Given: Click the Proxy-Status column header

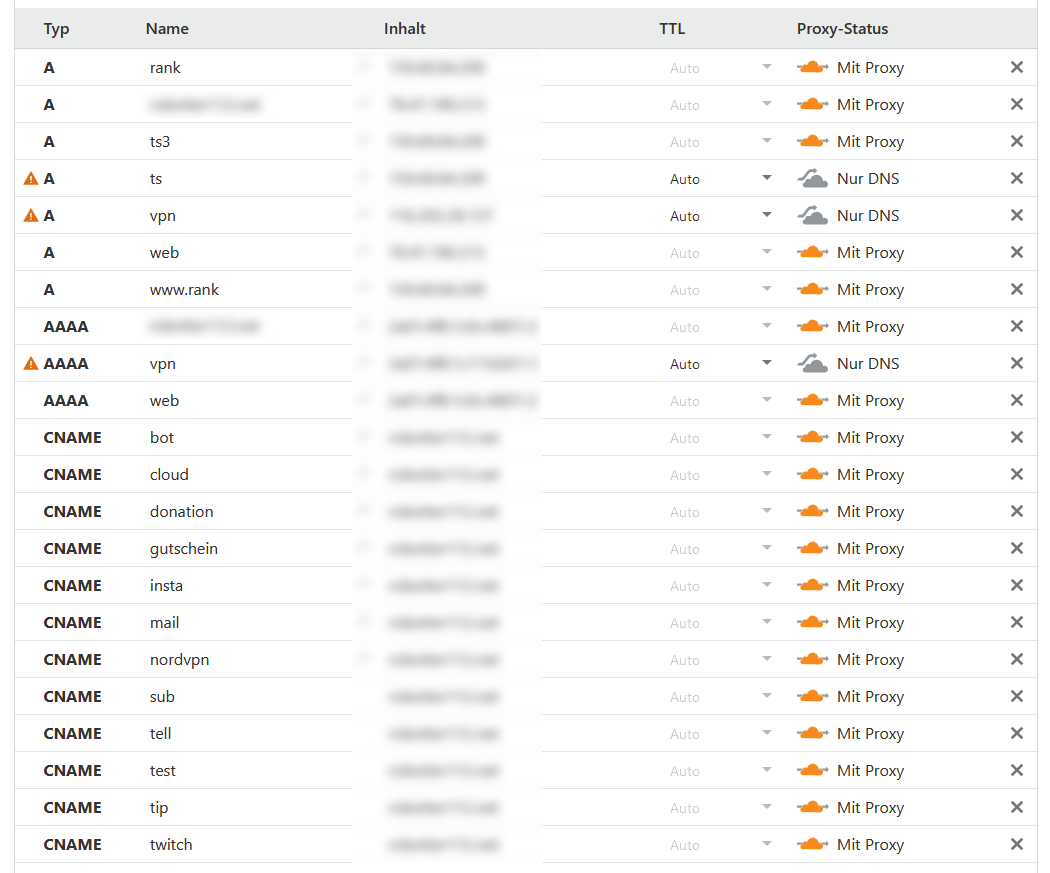Looking at the screenshot, I should [x=842, y=29].
